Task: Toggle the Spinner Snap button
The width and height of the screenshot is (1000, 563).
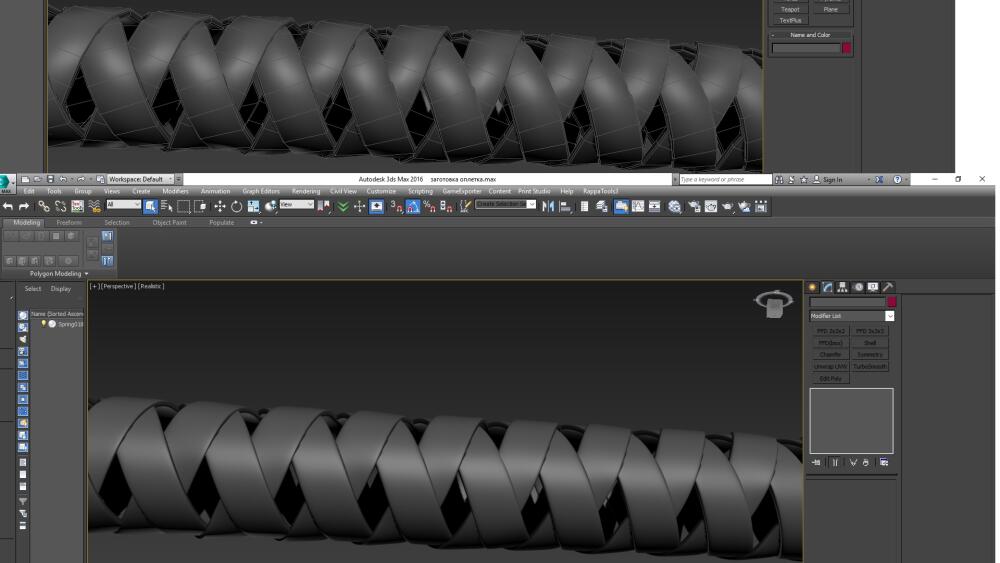Action: [446, 206]
